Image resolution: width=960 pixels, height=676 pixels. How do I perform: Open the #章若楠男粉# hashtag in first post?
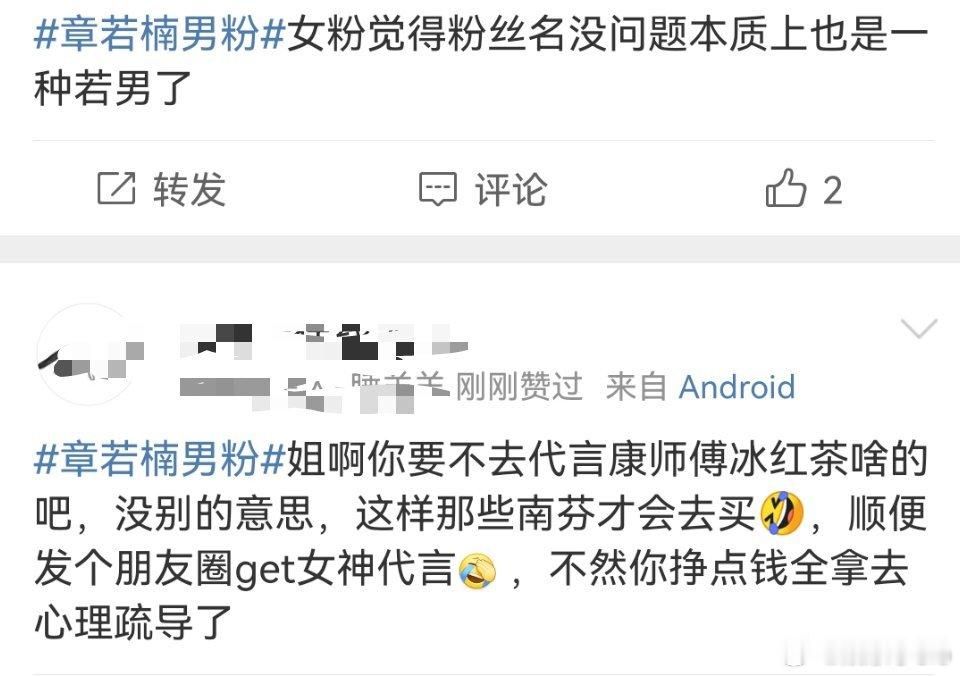160,34
